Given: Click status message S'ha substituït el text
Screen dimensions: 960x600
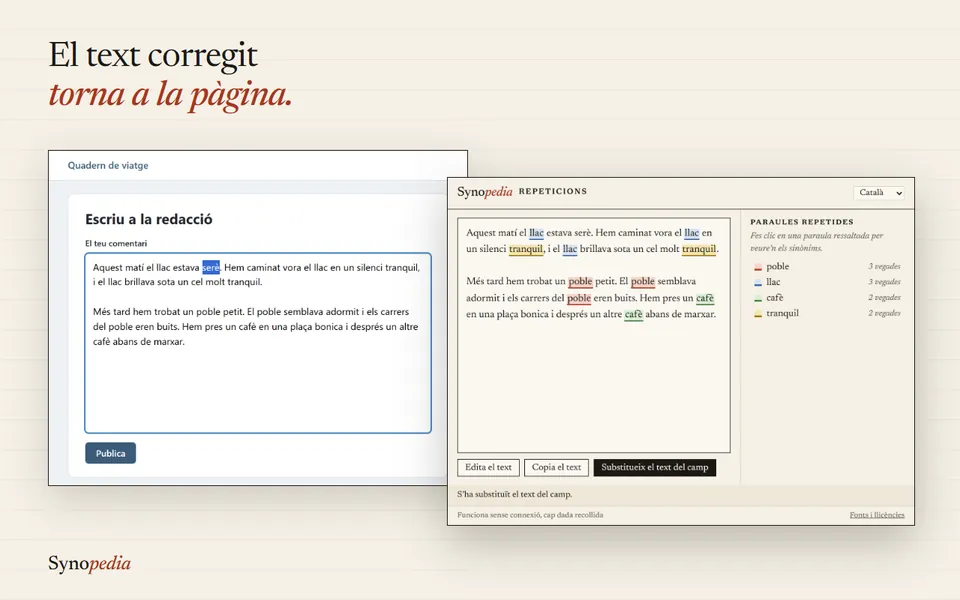Looking at the screenshot, I should click(x=514, y=494).
